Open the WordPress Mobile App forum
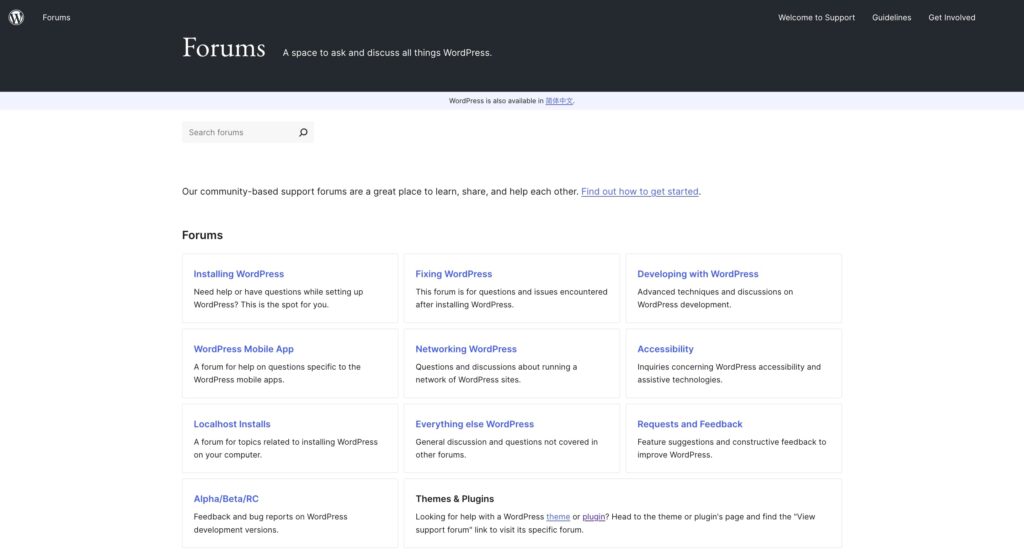This screenshot has height=560, width=1024. click(x=243, y=349)
